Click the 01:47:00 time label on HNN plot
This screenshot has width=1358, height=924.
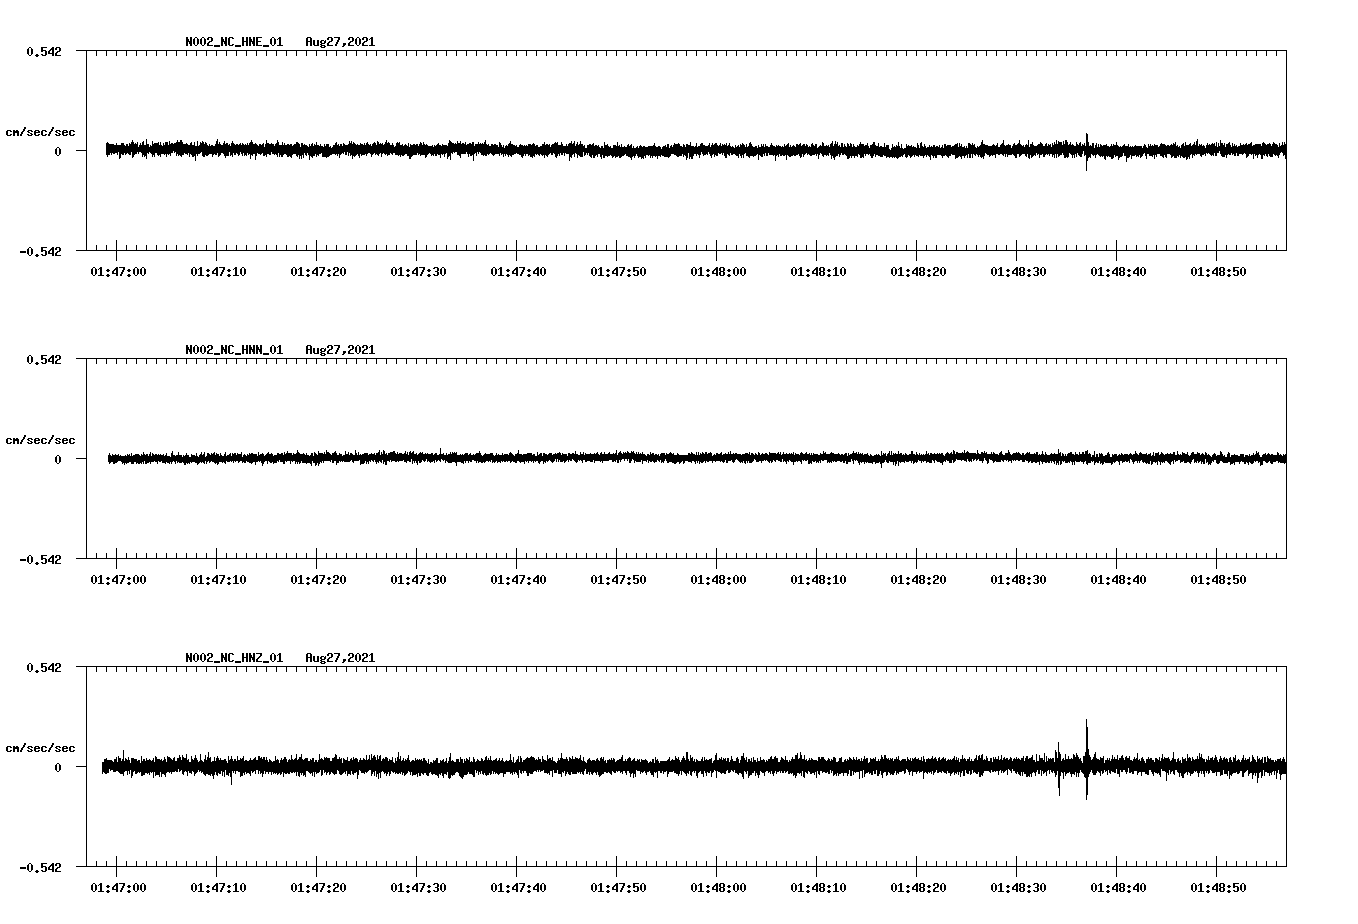118,579
